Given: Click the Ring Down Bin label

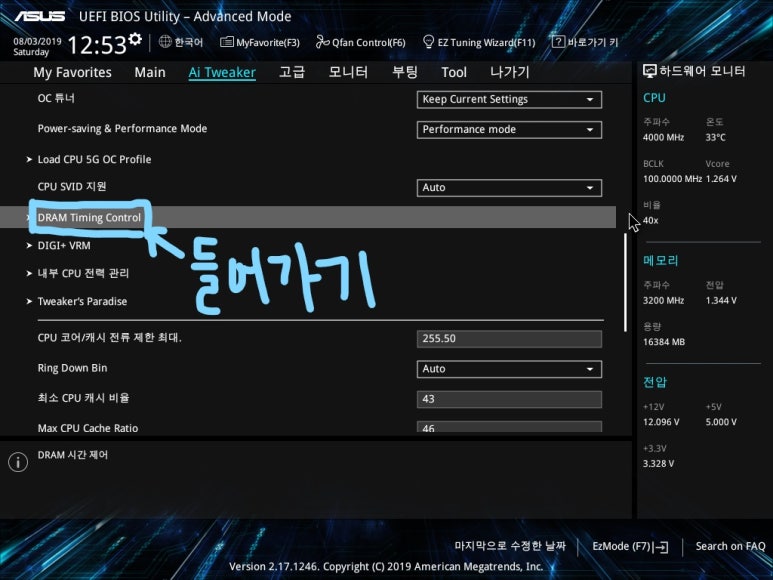Looking at the screenshot, I should coord(72,368).
